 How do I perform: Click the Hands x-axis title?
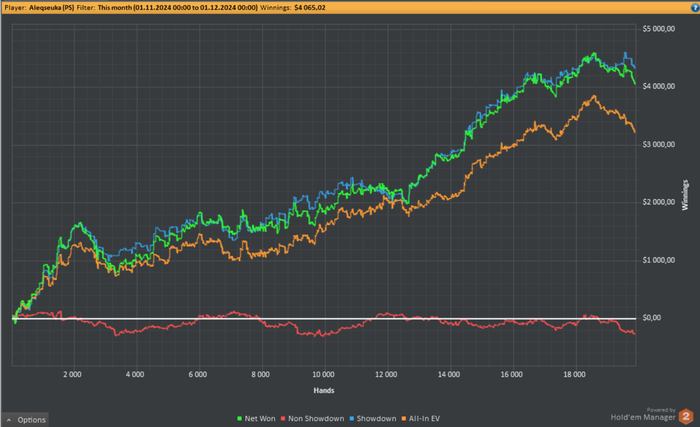point(324,390)
